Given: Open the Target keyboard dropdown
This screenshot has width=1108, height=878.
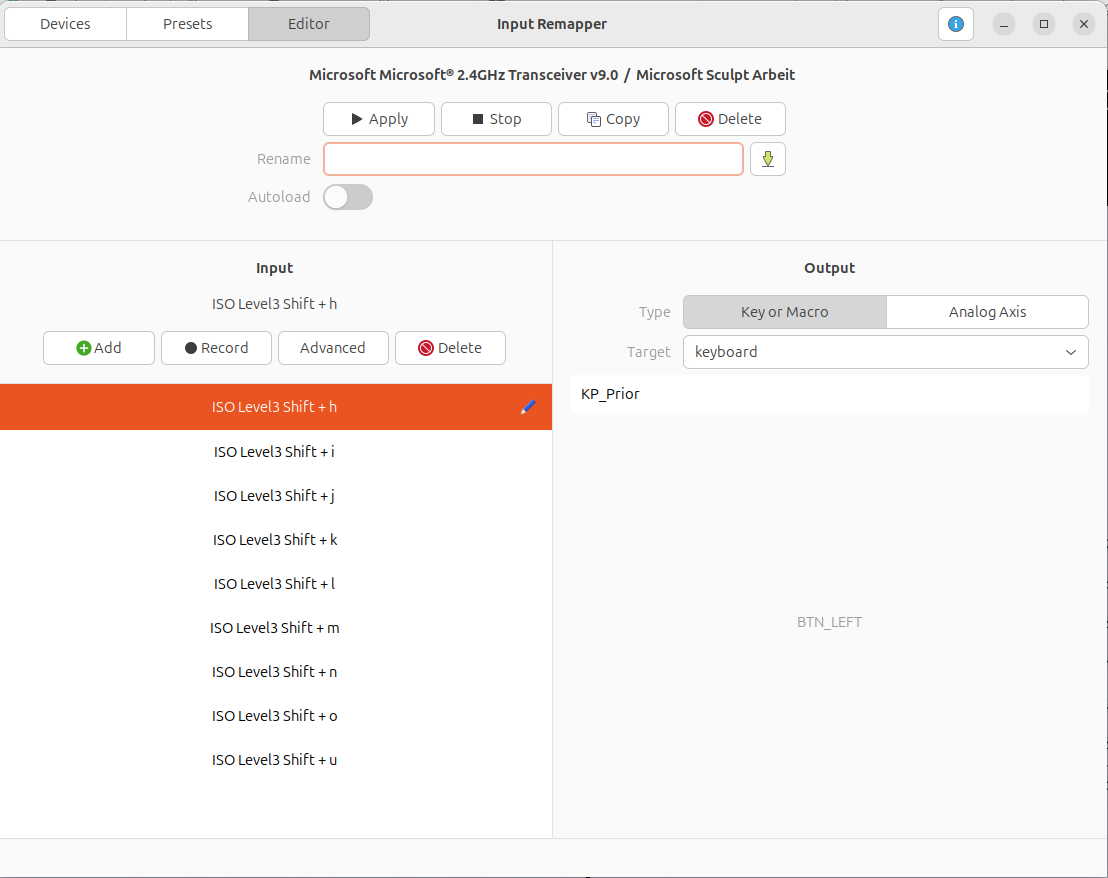Looking at the screenshot, I should pos(885,352).
